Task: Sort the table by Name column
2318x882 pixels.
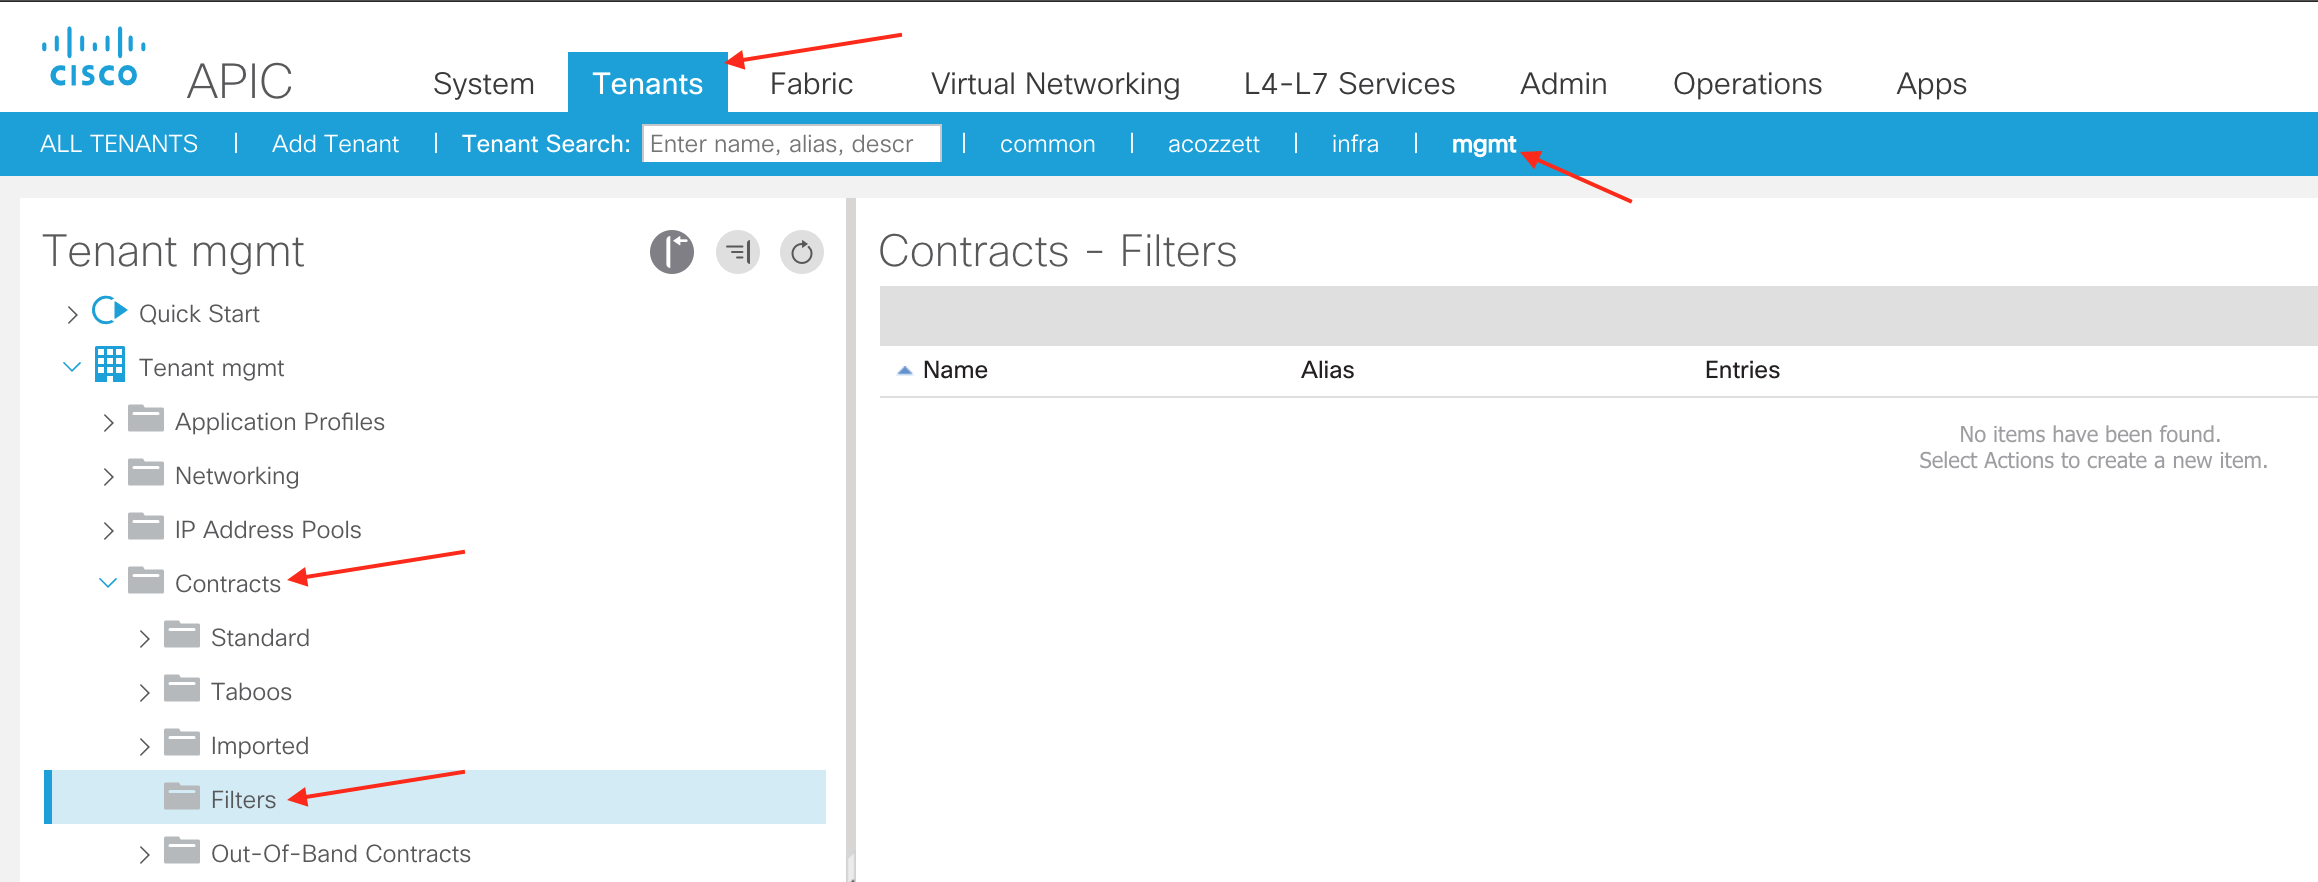Action: (x=954, y=370)
